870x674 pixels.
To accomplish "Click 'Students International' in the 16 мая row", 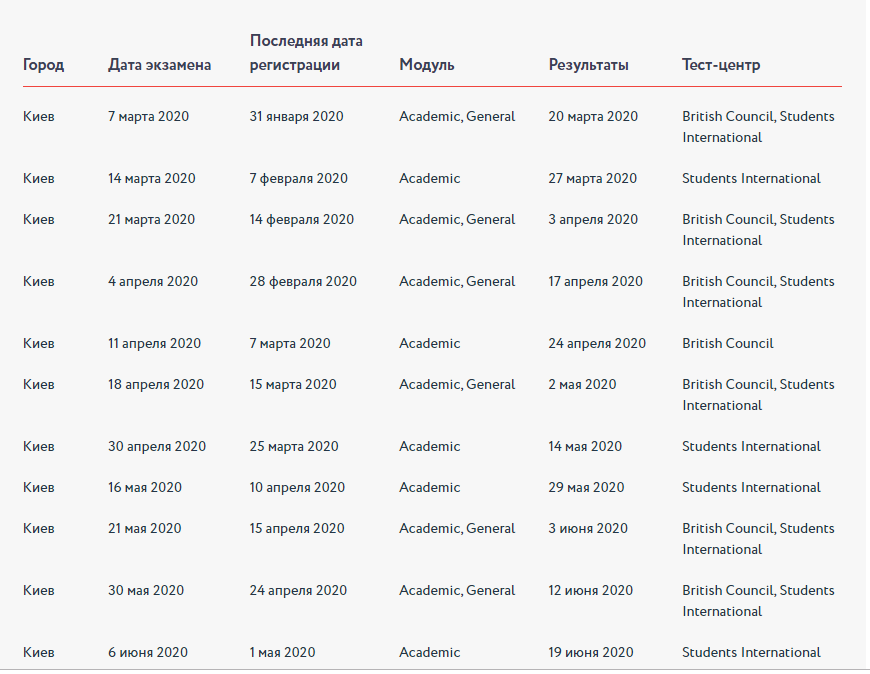I will click(751, 488).
